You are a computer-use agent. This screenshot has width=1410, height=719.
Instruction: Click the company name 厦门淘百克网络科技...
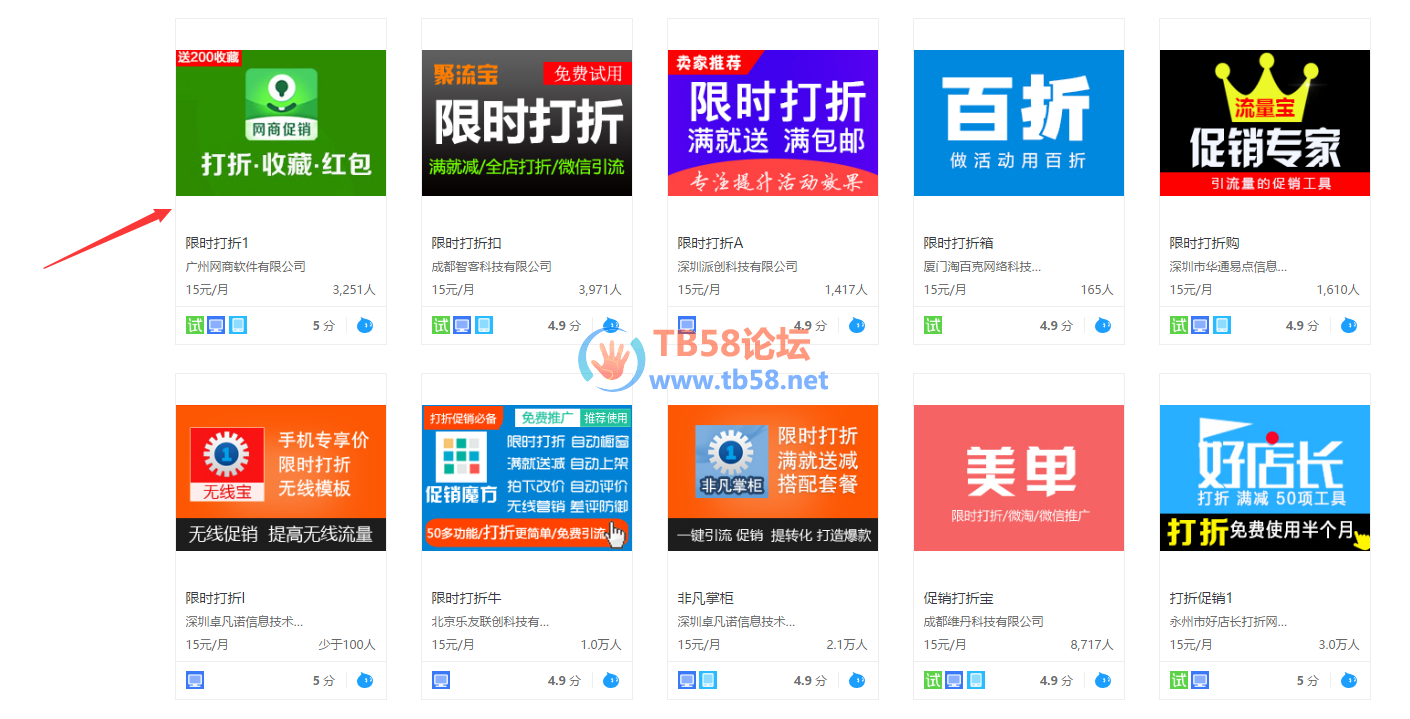point(983,267)
